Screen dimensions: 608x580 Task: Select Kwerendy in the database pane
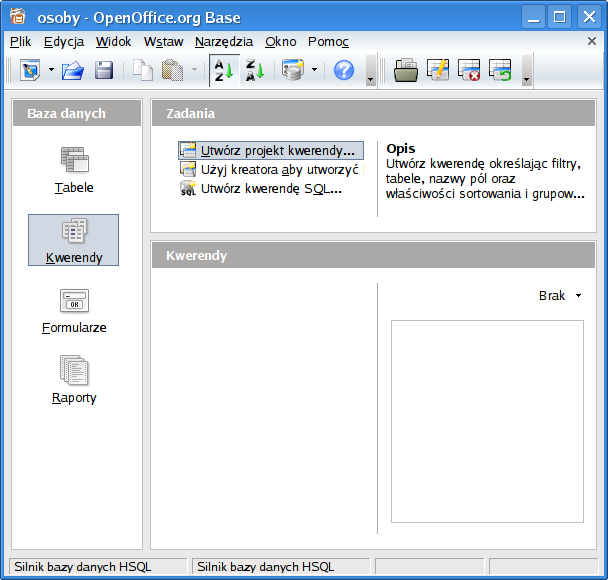(74, 240)
